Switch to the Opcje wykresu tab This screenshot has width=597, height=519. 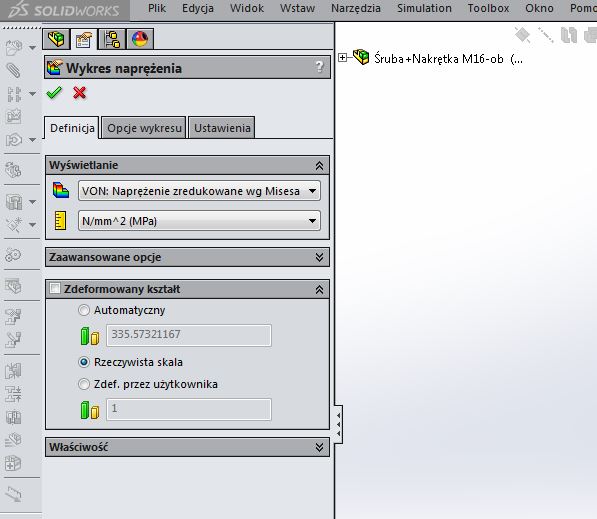(x=144, y=128)
